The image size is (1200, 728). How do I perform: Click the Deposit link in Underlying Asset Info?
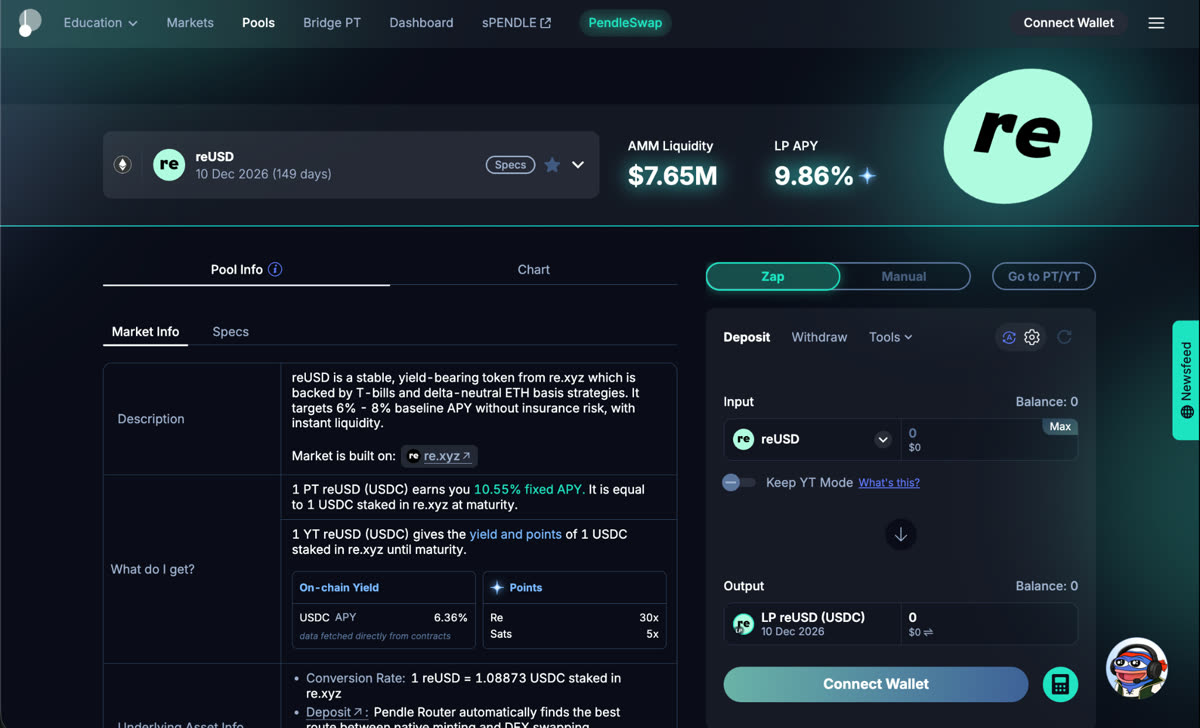[x=335, y=713]
